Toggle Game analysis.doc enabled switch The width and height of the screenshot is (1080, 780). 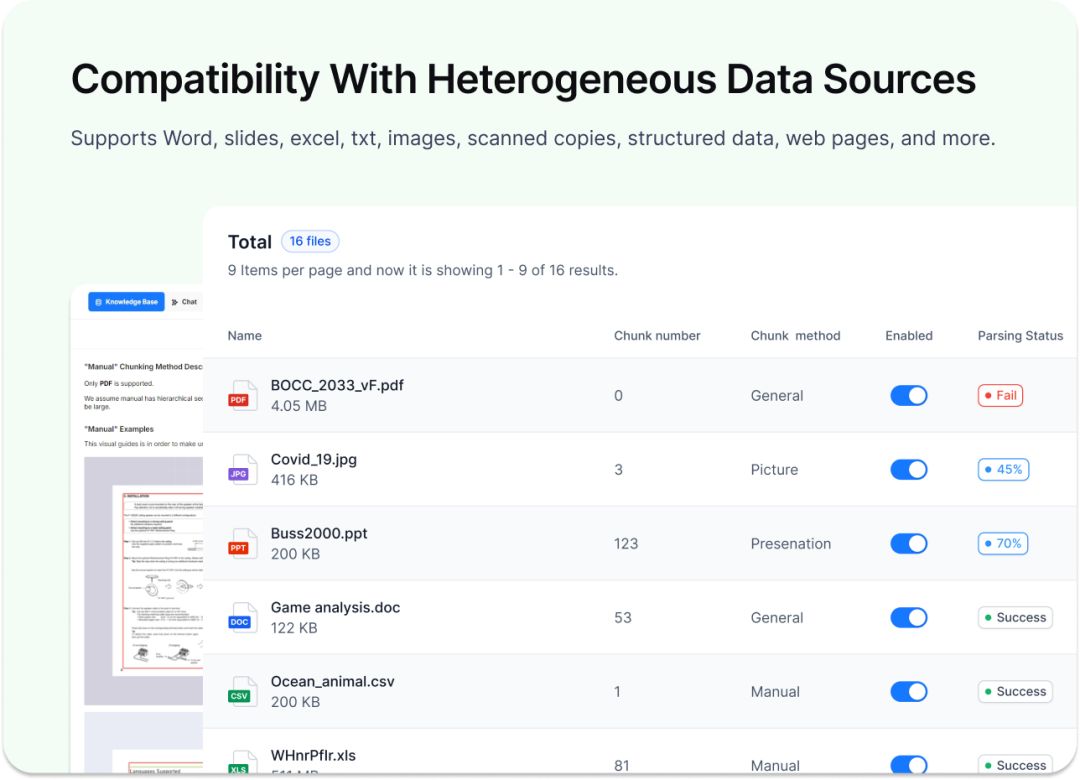click(x=908, y=617)
